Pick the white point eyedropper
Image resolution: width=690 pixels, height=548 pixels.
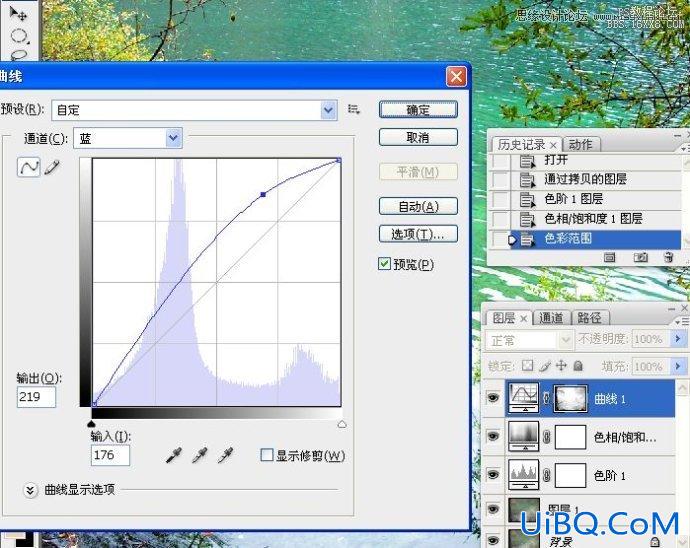tap(226, 455)
